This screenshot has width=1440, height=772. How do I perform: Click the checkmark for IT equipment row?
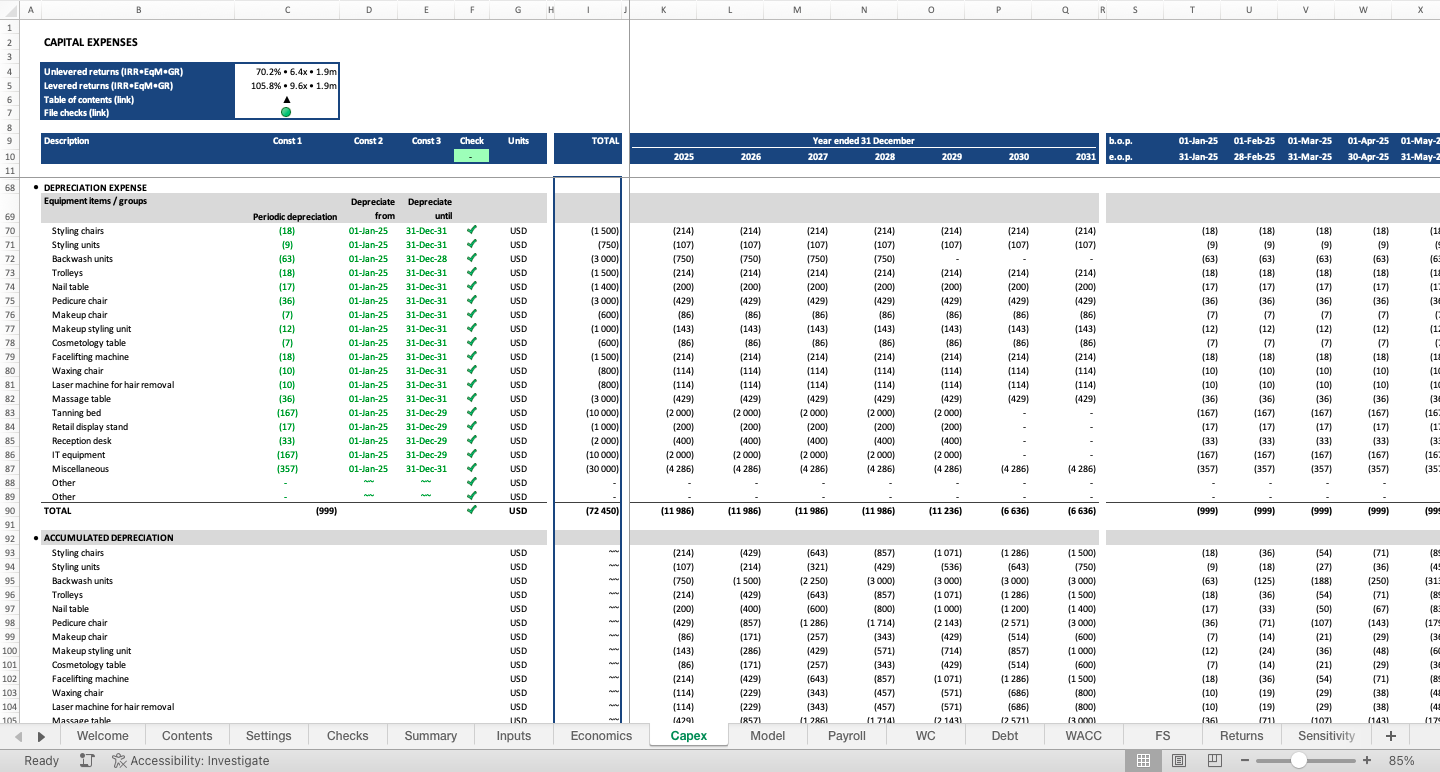(x=472, y=454)
